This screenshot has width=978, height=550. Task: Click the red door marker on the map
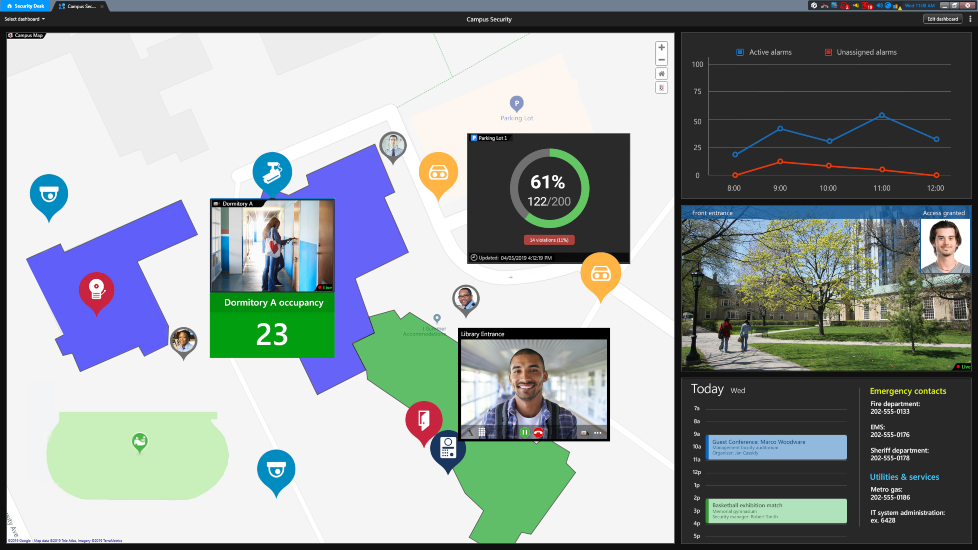coord(423,420)
